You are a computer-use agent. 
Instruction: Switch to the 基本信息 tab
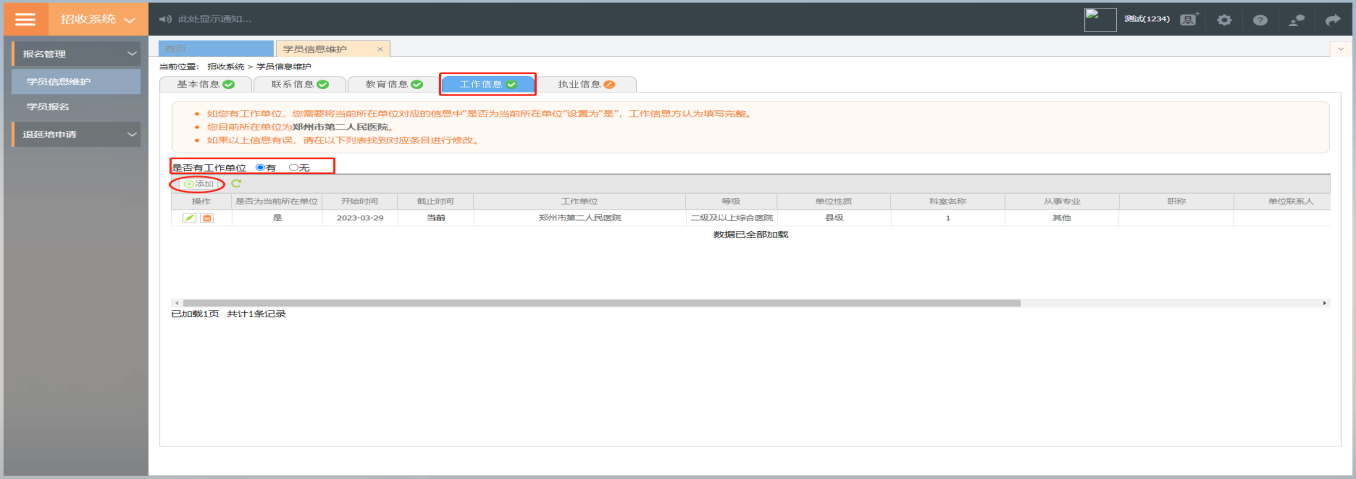tap(205, 85)
